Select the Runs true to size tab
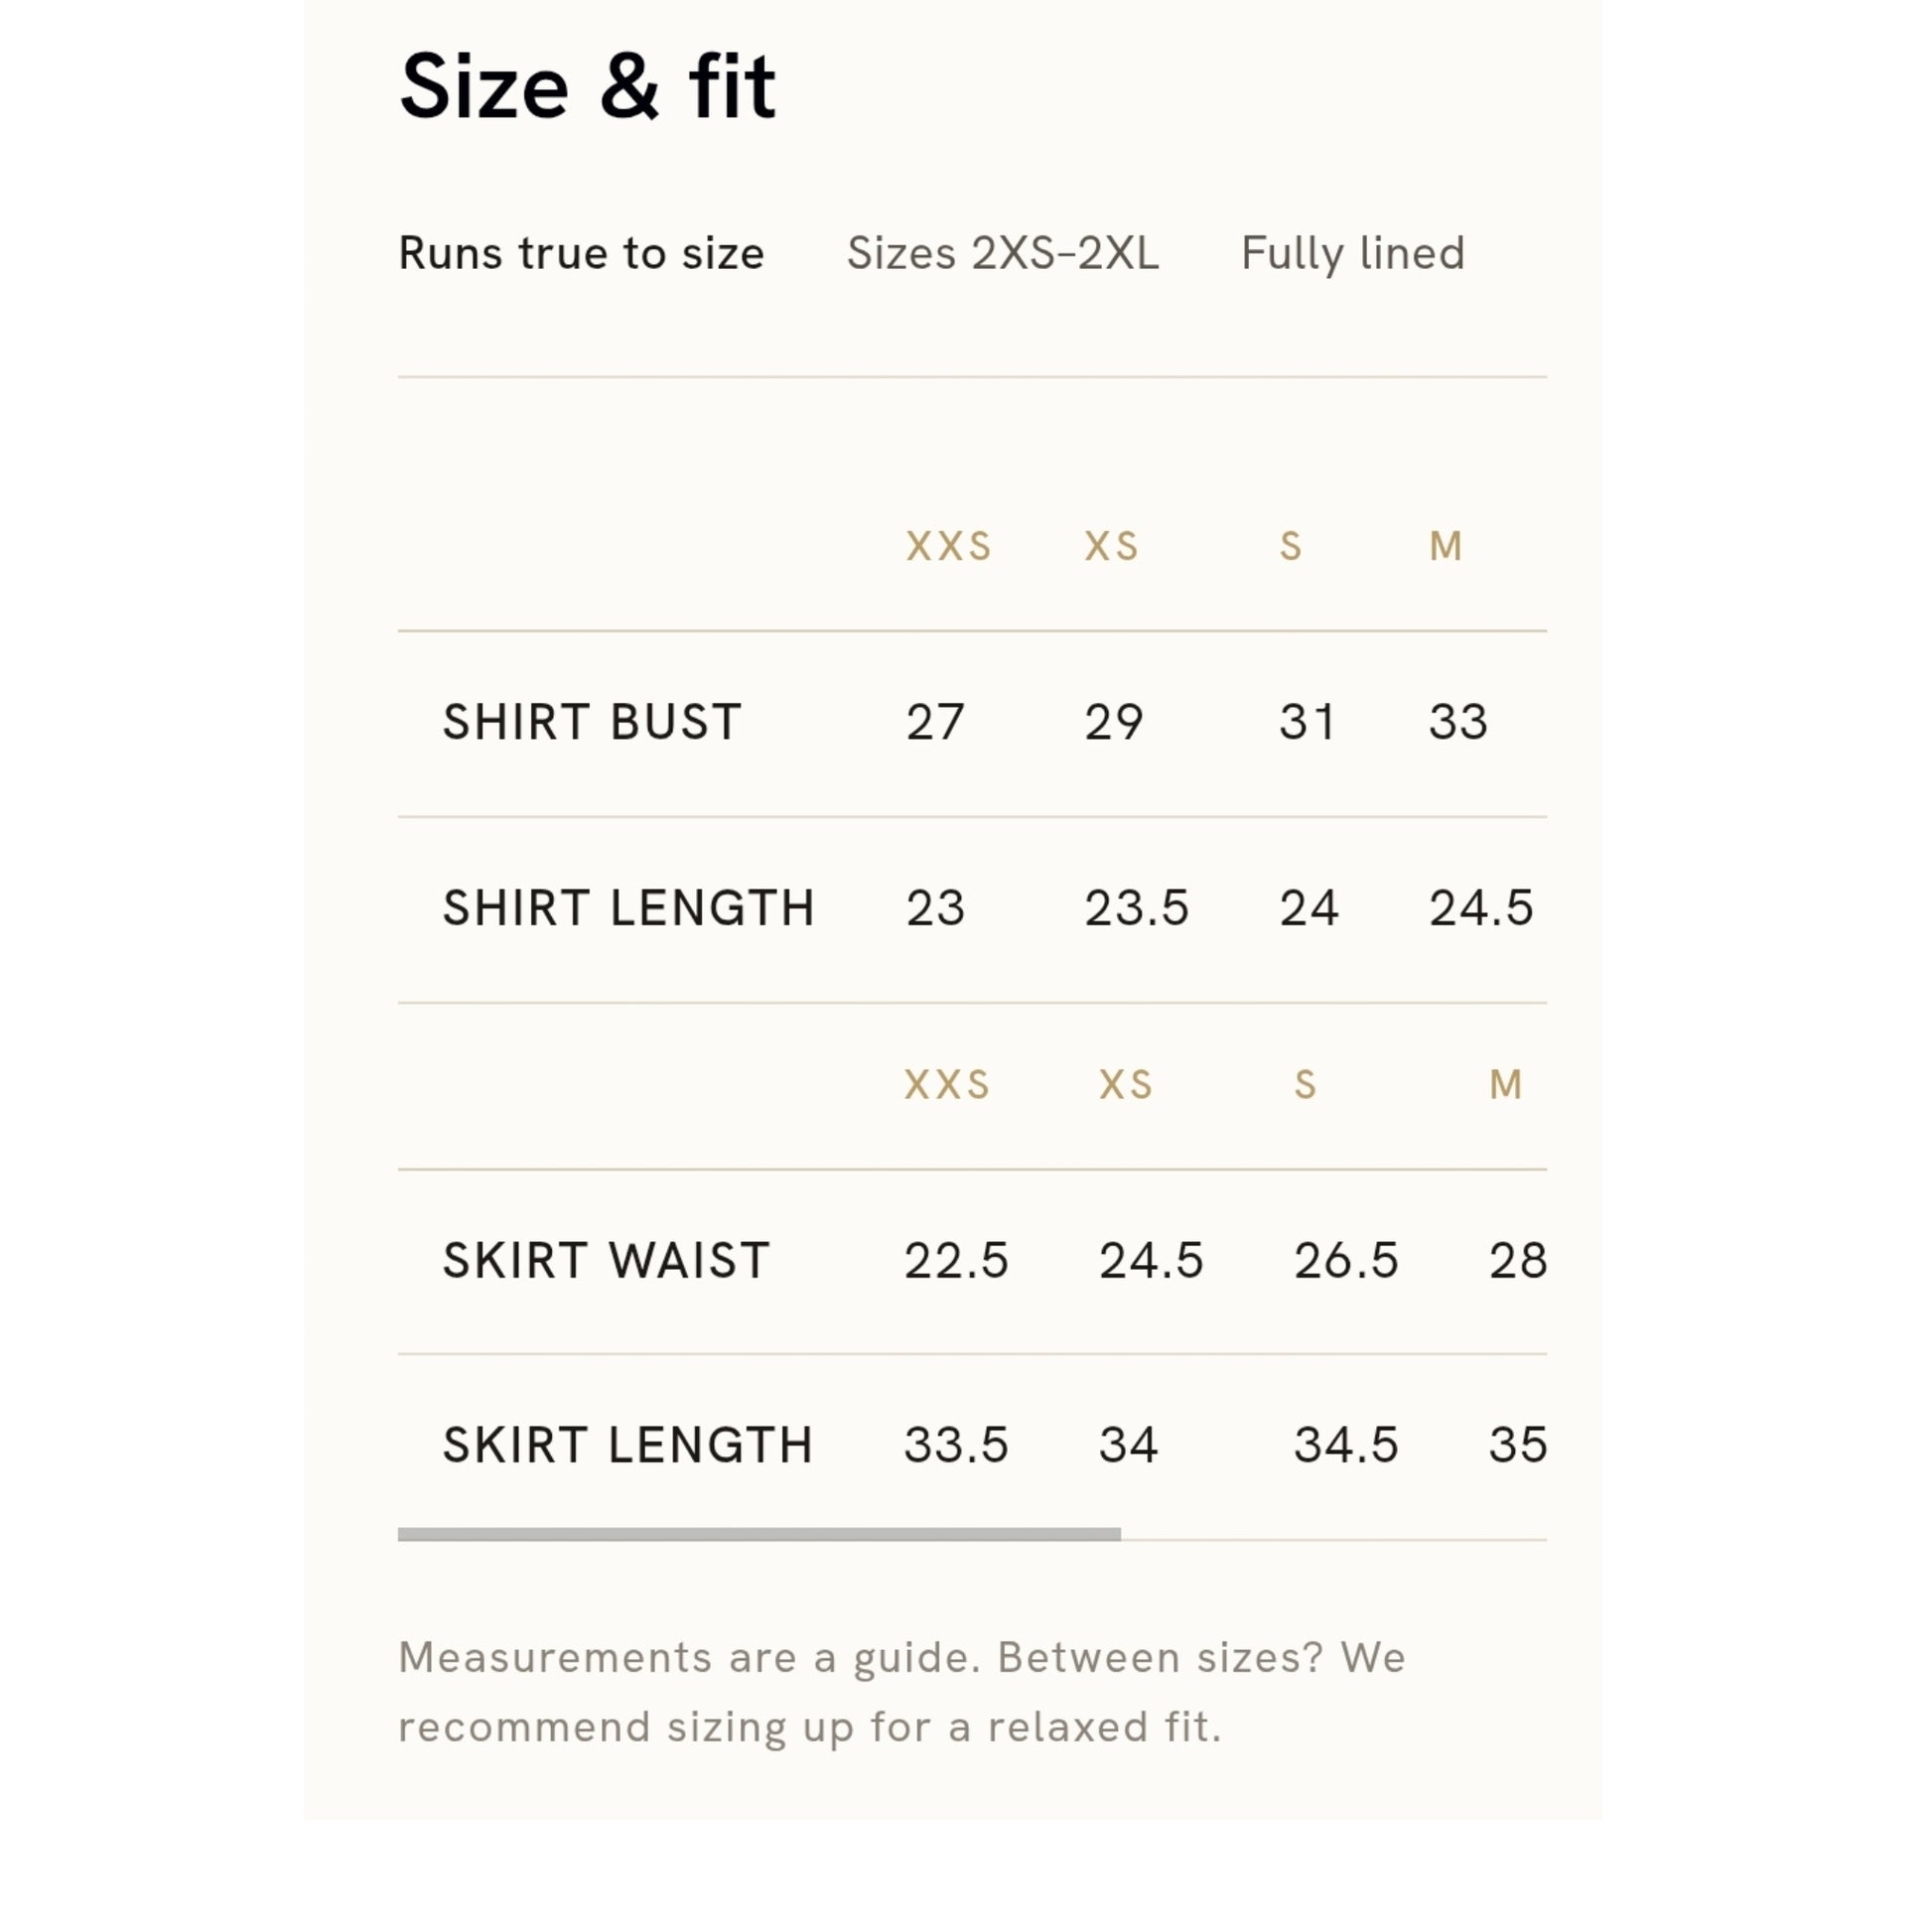The image size is (1932, 1932). point(581,253)
